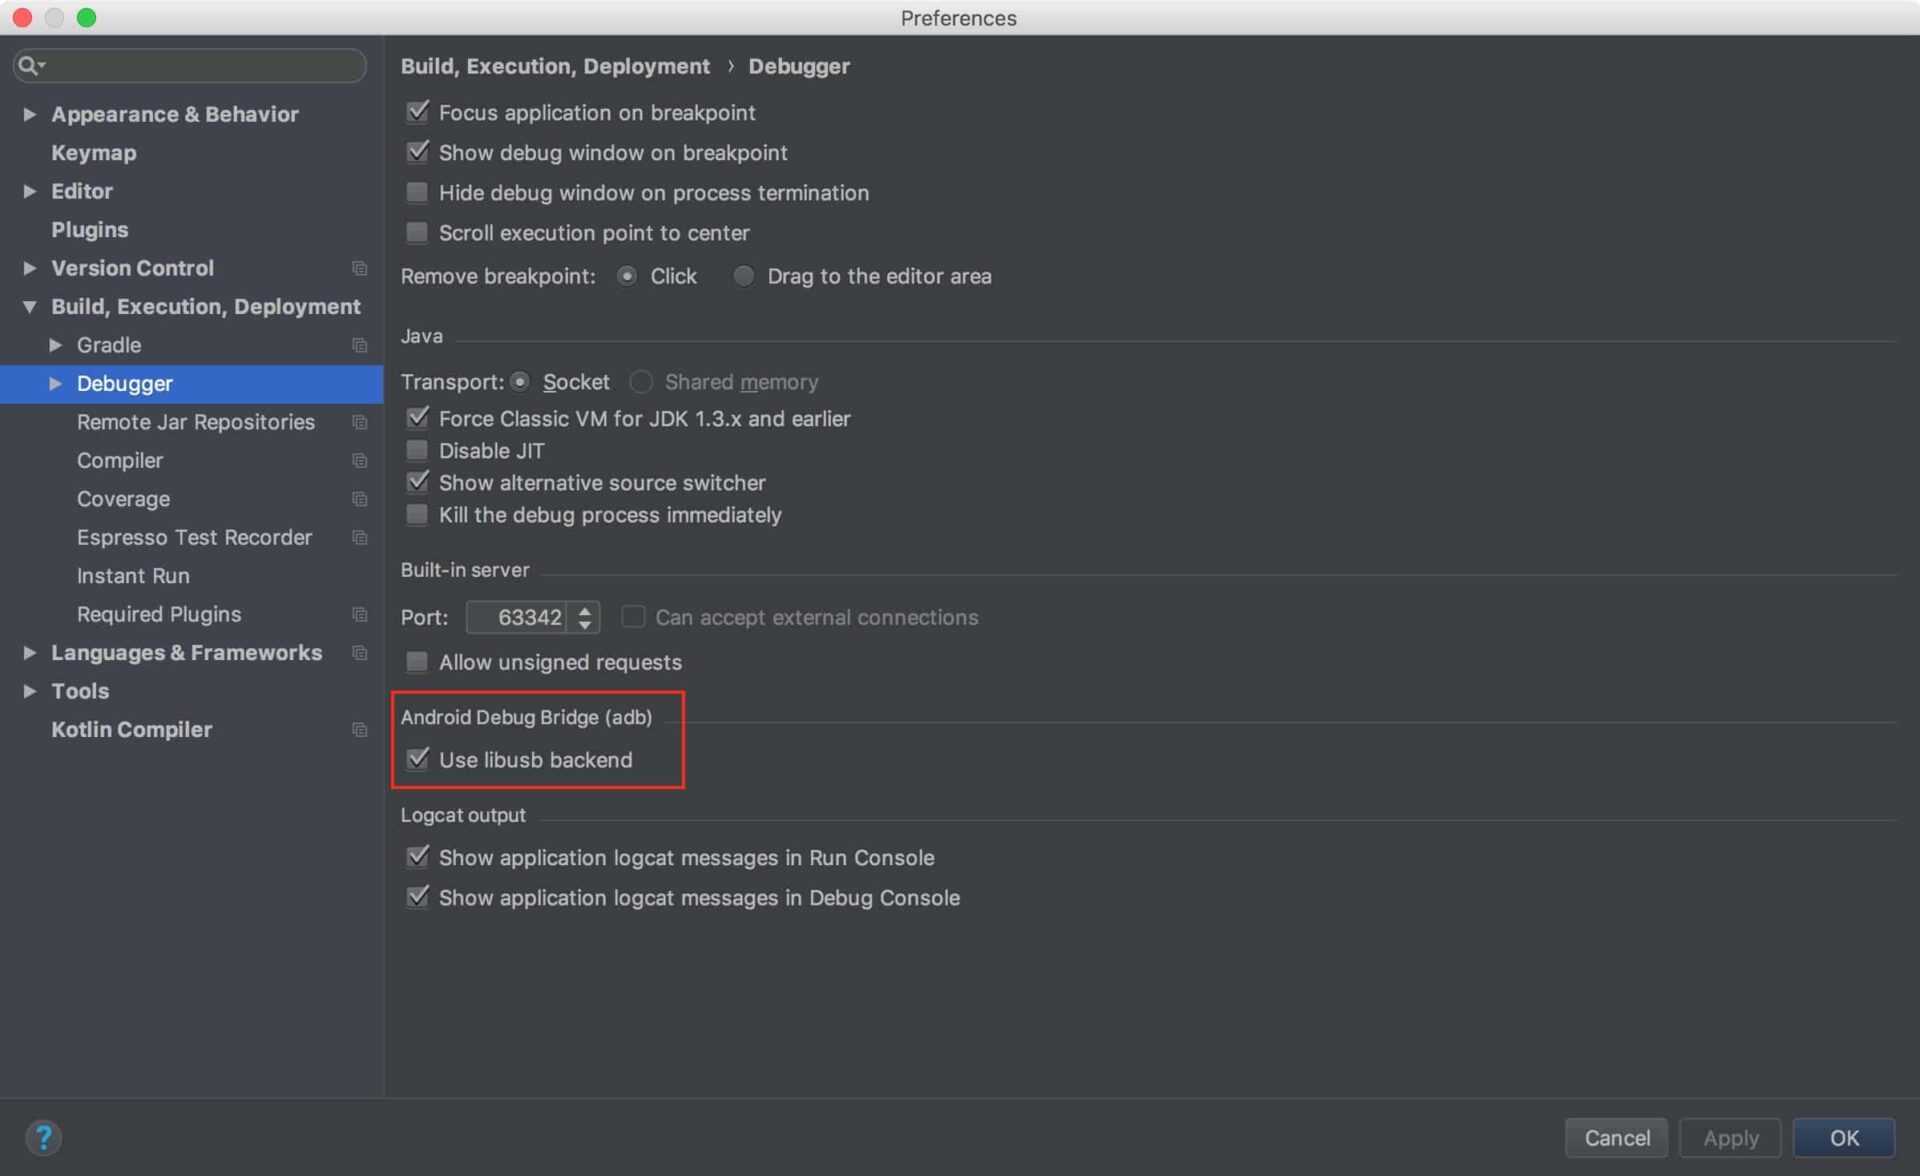Select Drag to editor area remove breakpoint

(741, 275)
